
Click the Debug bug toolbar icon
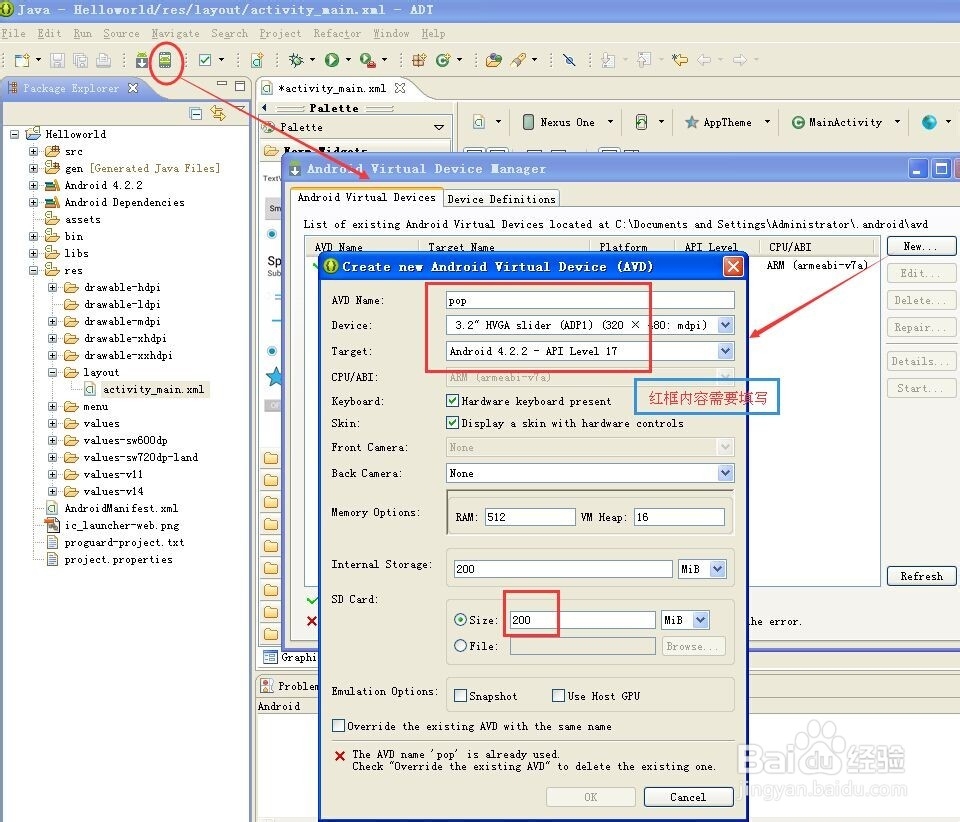296,59
